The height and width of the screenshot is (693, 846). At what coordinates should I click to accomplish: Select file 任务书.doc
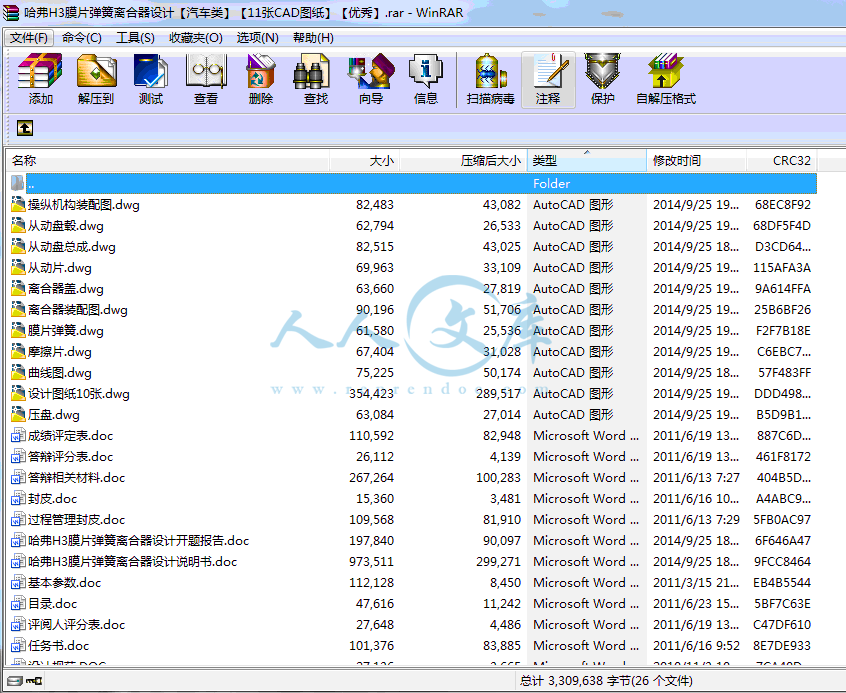tap(413, 646)
